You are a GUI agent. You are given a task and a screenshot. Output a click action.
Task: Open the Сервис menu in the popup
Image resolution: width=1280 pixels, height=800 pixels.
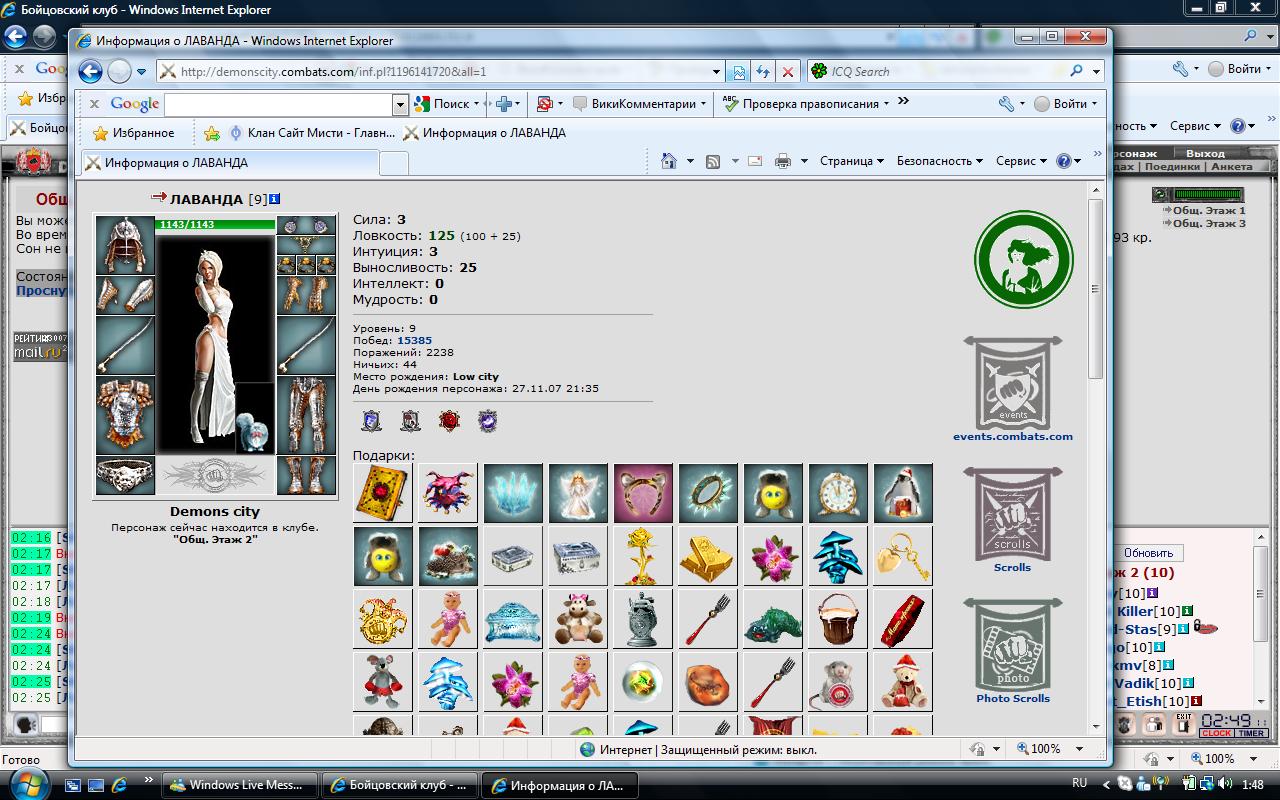pyautogui.click(x=1021, y=161)
